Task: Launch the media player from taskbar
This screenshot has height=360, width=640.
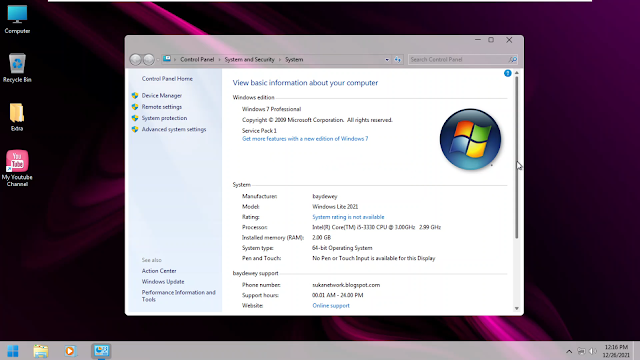Action: pos(70,351)
